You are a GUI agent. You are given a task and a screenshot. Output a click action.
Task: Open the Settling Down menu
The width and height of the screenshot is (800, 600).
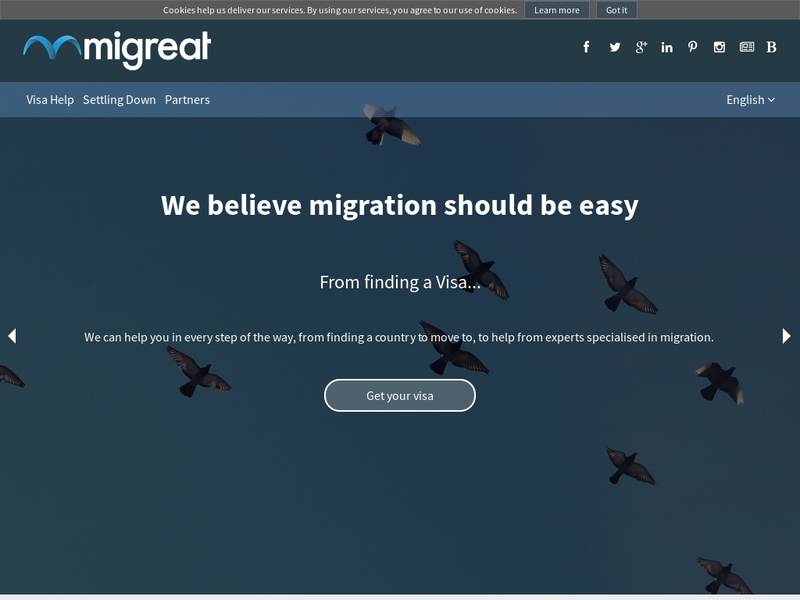(x=119, y=99)
